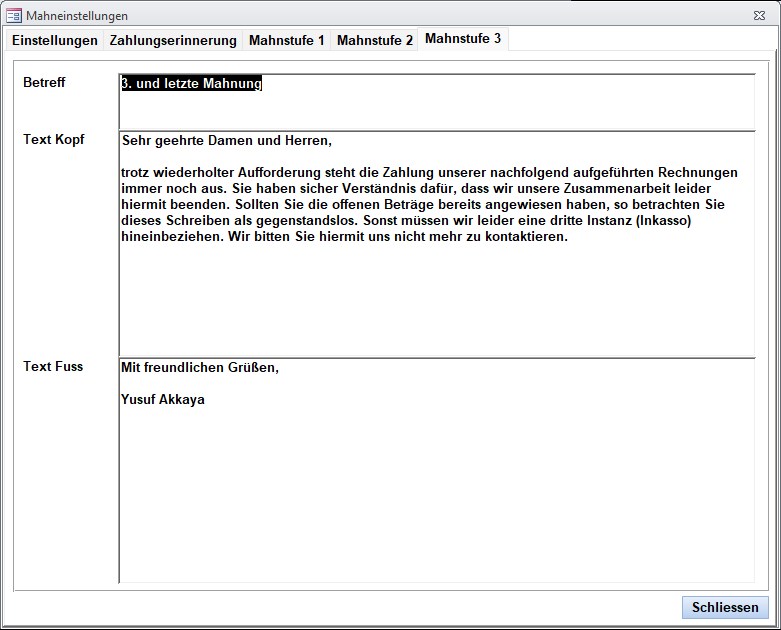Screen dimensions: 781x630
Task: Go to the Mahnstufe 2 tab
Action: coord(374,40)
